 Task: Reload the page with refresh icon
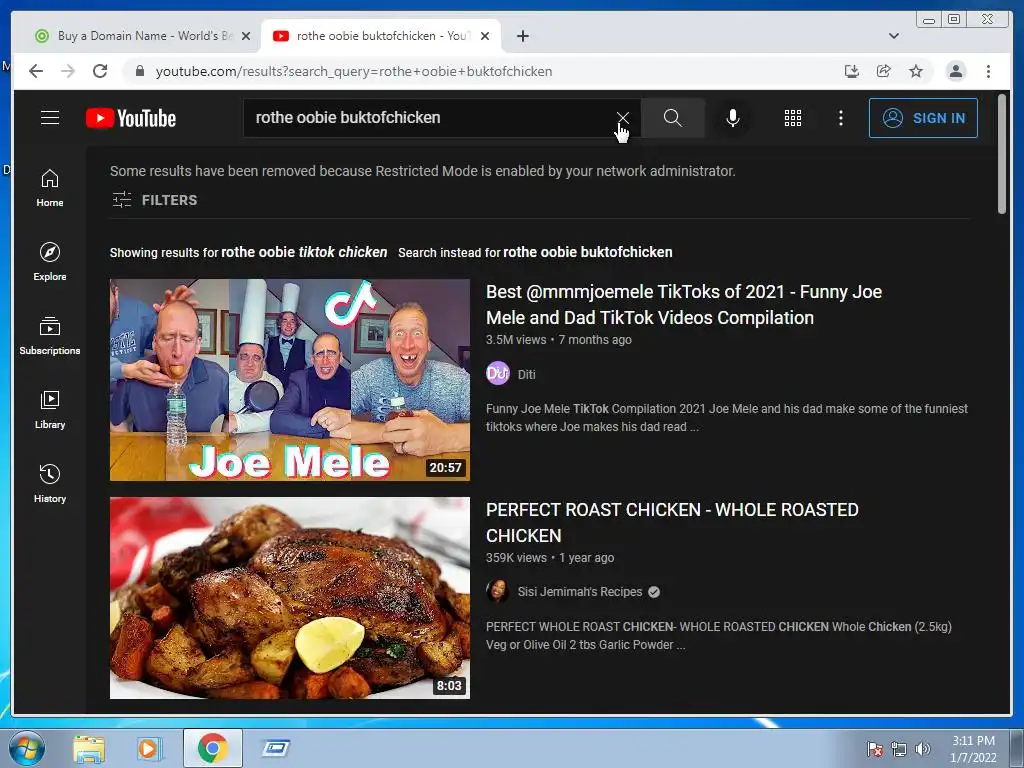[100, 71]
